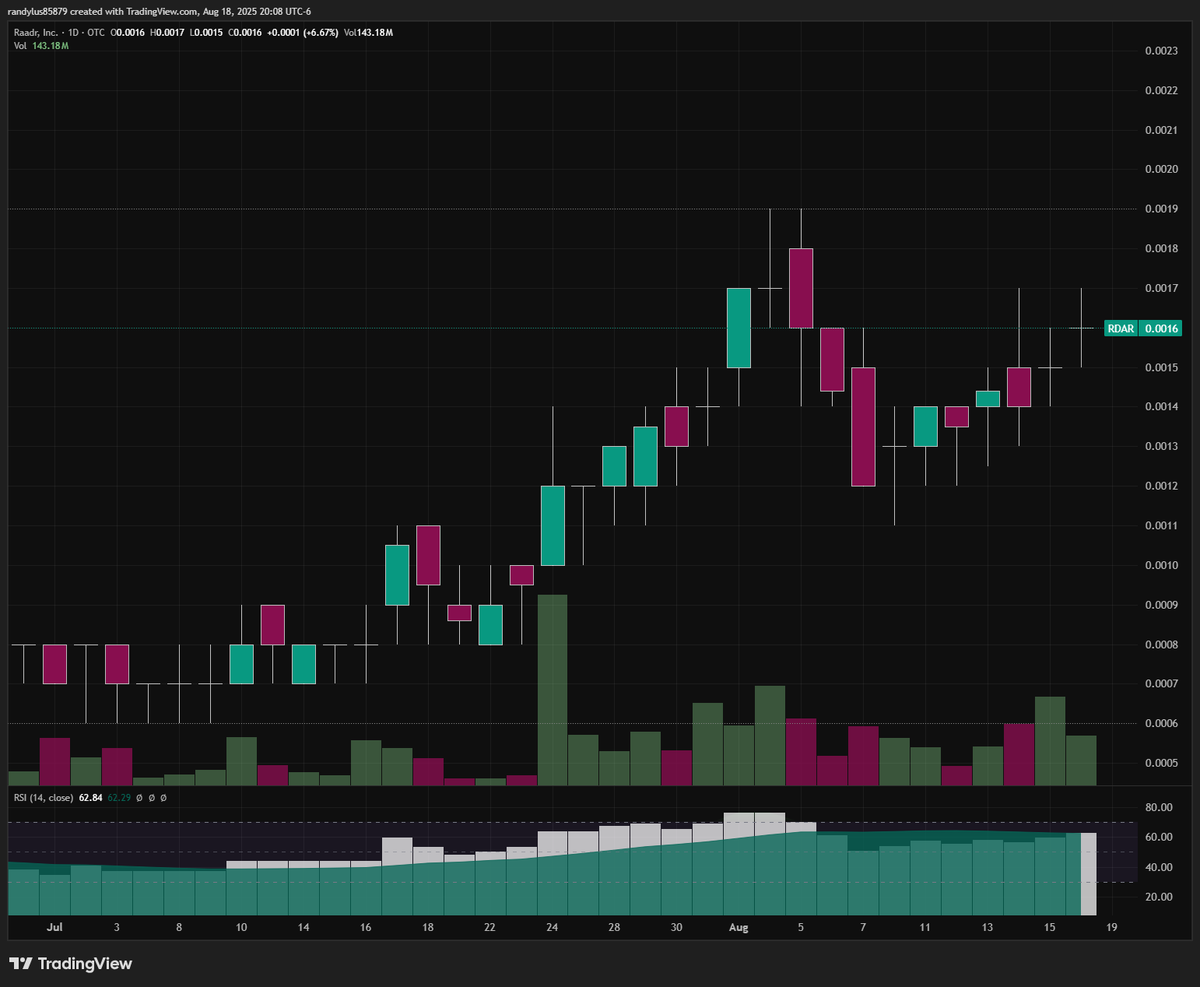Click the 0.0021 price axis label
The height and width of the screenshot is (987, 1200).
click(x=1160, y=130)
